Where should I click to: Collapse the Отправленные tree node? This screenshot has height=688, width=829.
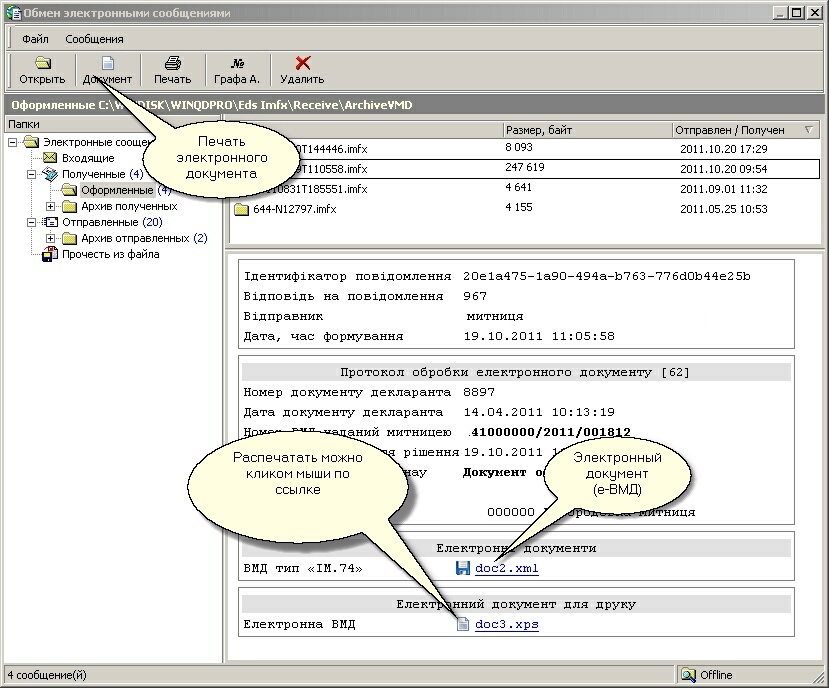(32, 222)
